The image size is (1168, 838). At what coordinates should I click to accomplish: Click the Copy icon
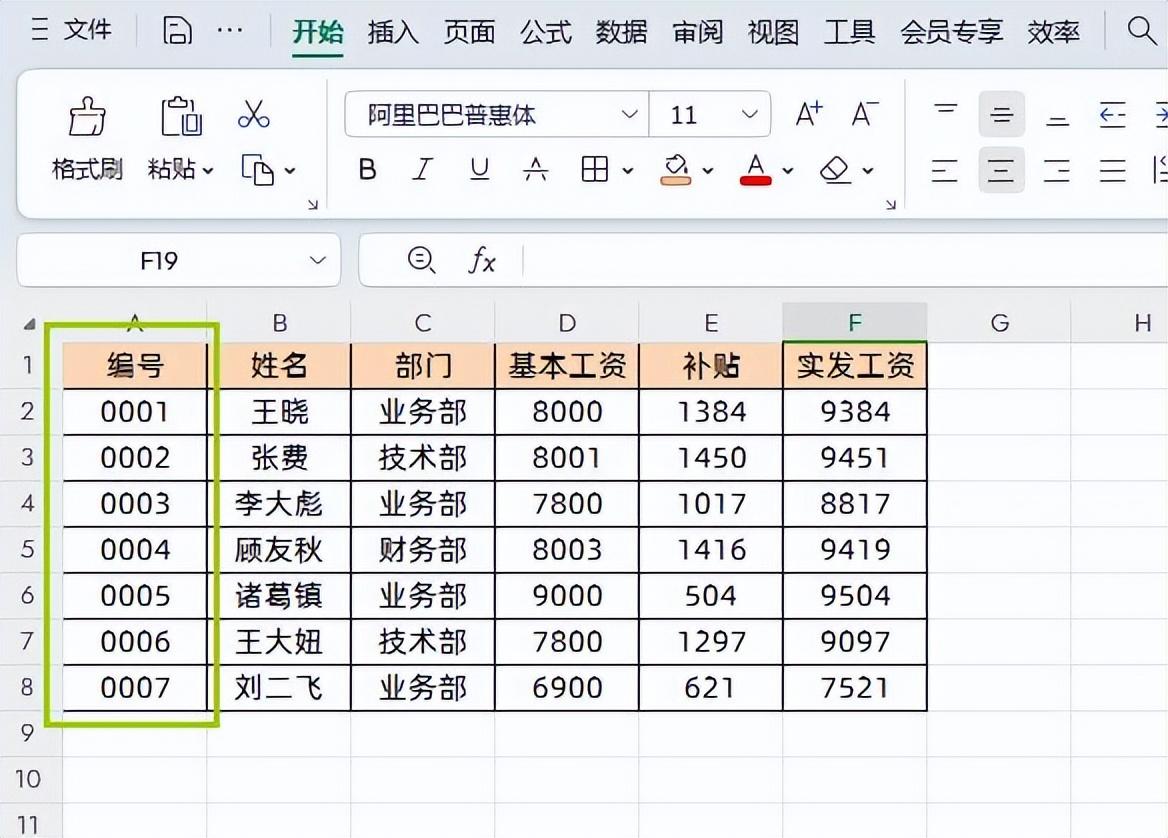tap(257, 170)
